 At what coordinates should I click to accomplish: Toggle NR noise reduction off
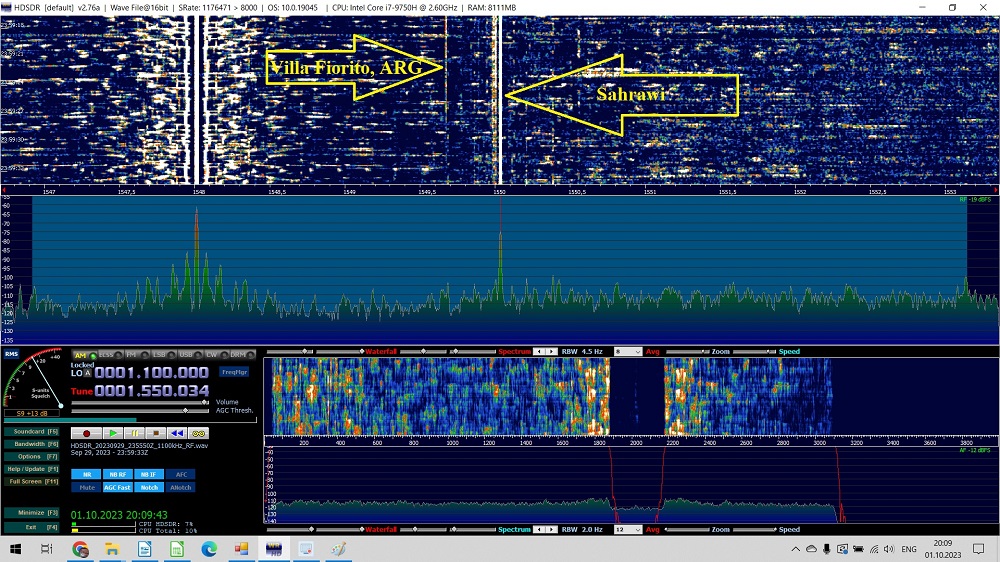(87, 474)
